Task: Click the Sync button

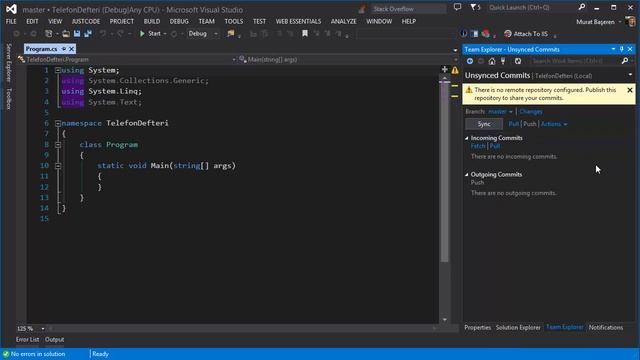Action: 484,124
